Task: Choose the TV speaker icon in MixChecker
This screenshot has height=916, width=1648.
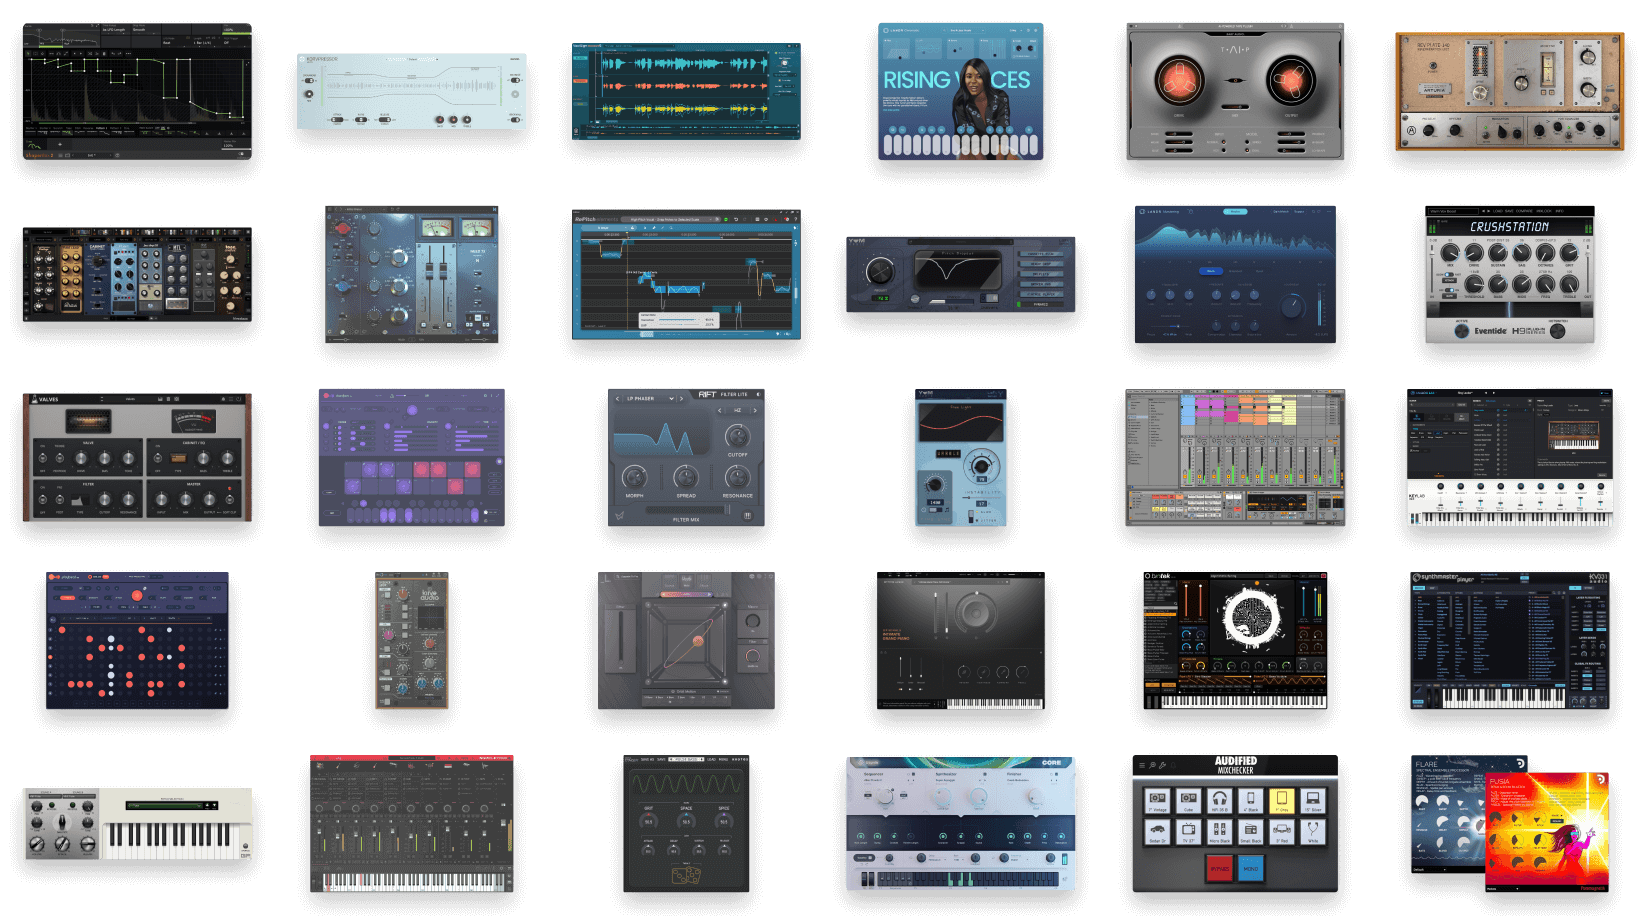Action: [x=1188, y=830]
